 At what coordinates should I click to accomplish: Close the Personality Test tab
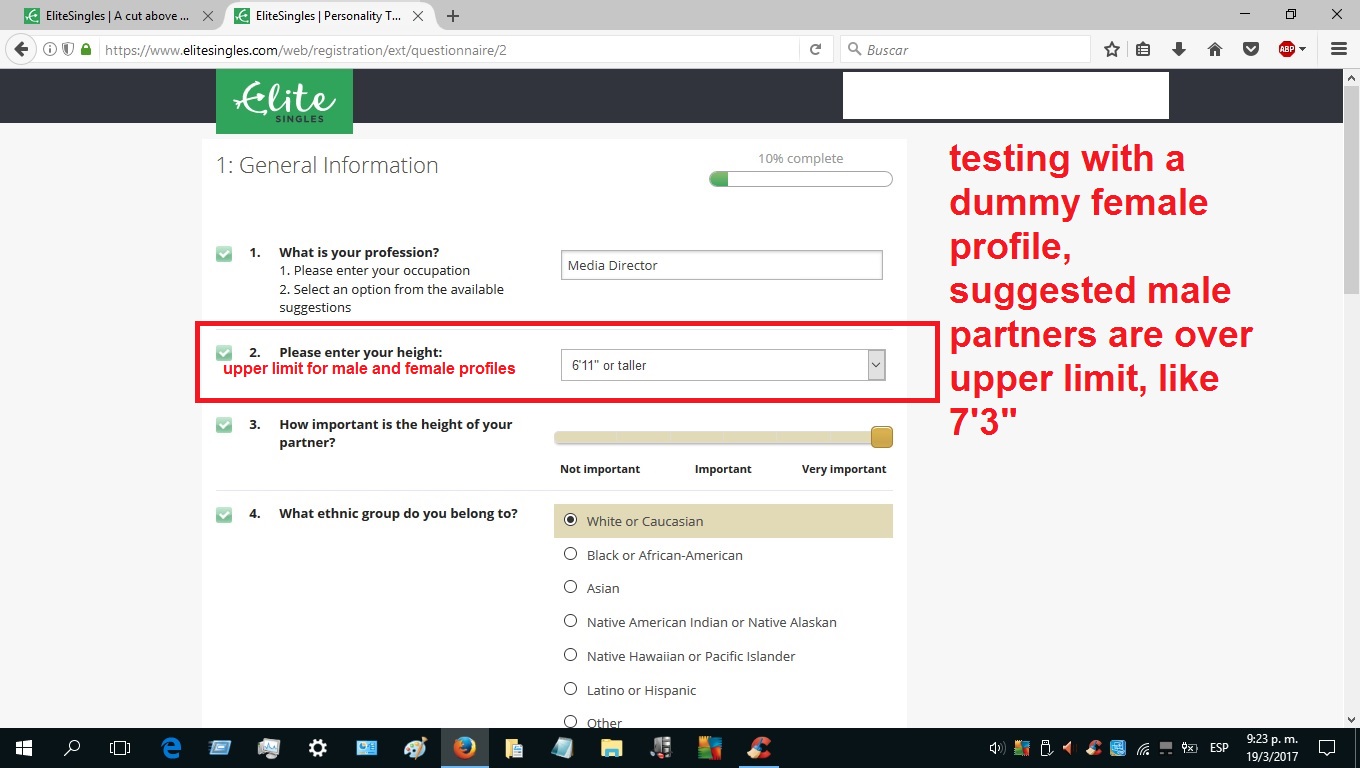419,16
